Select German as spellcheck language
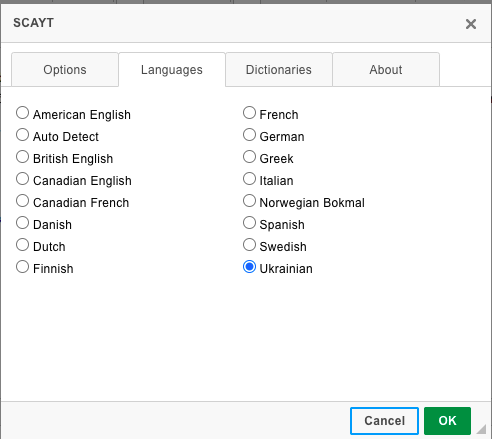Viewport: 492px width, 439px height. pyautogui.click(x=249, y=135)
